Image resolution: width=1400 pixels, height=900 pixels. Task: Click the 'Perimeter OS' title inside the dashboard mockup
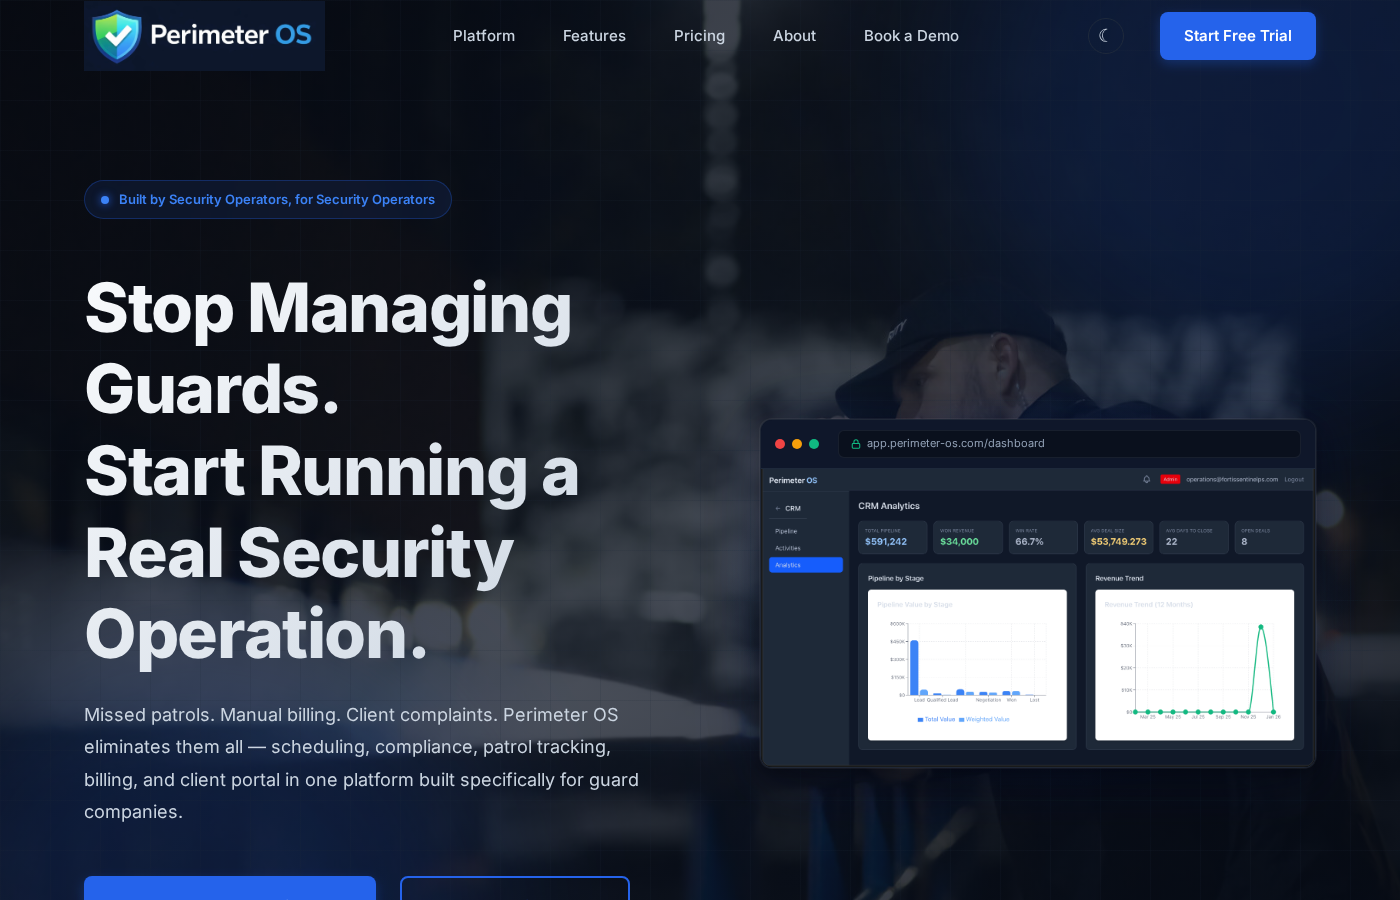[x=793, y=480]
